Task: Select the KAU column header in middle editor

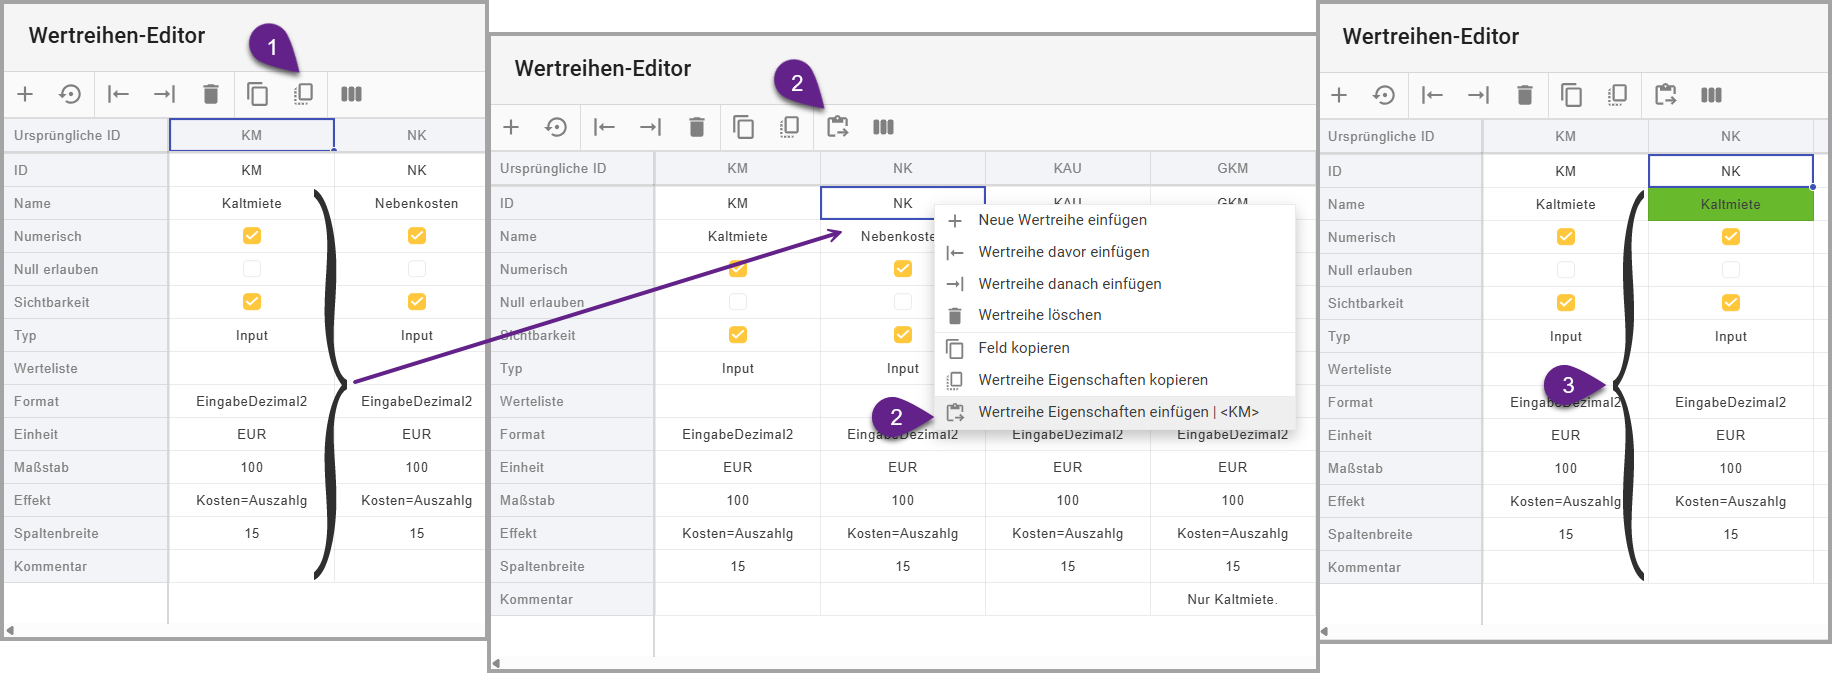Action: 1068,168
